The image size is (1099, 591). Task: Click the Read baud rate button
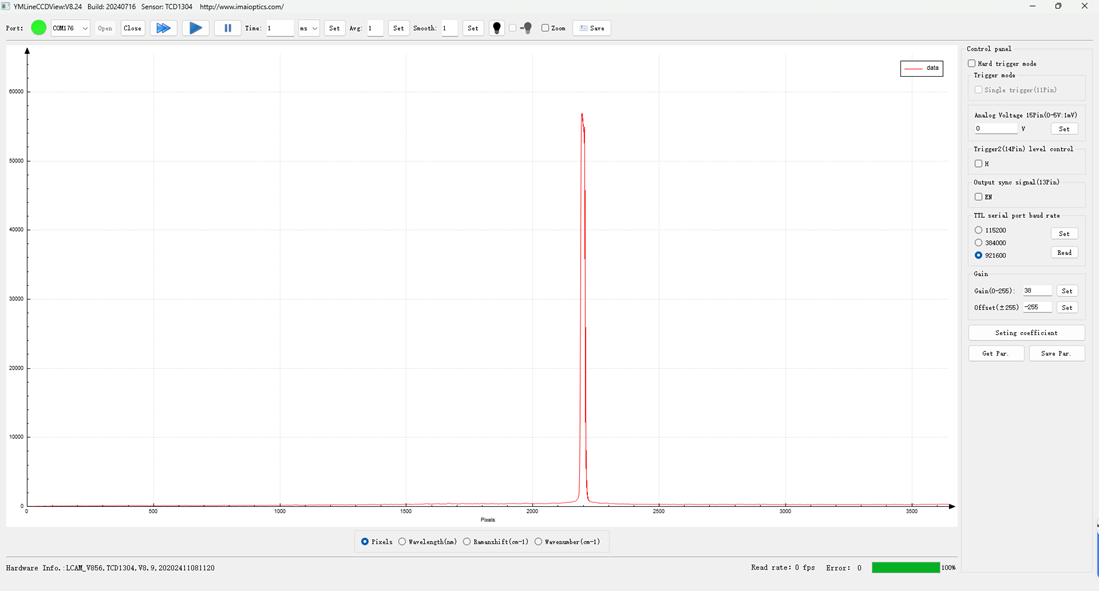coord(1064,252)
